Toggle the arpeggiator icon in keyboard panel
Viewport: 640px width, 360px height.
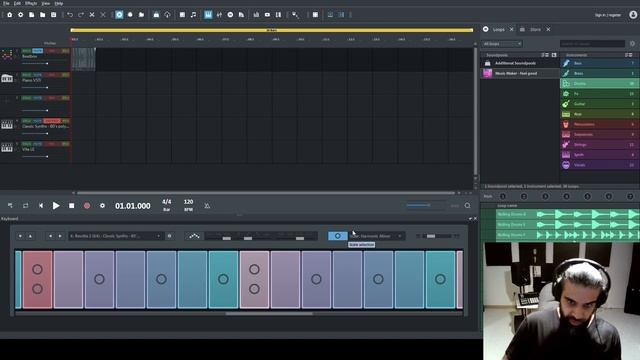pos(194,236)
